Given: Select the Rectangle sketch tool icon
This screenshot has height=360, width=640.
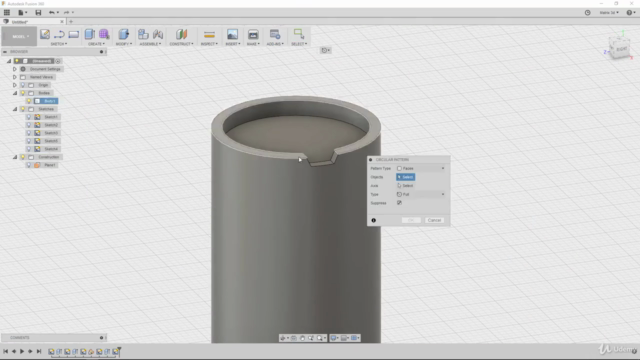Looking at the screenshot, I should point(74,34).
